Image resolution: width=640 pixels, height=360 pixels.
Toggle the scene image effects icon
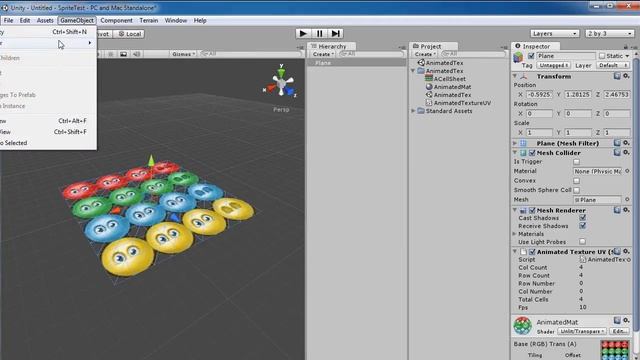124,54
